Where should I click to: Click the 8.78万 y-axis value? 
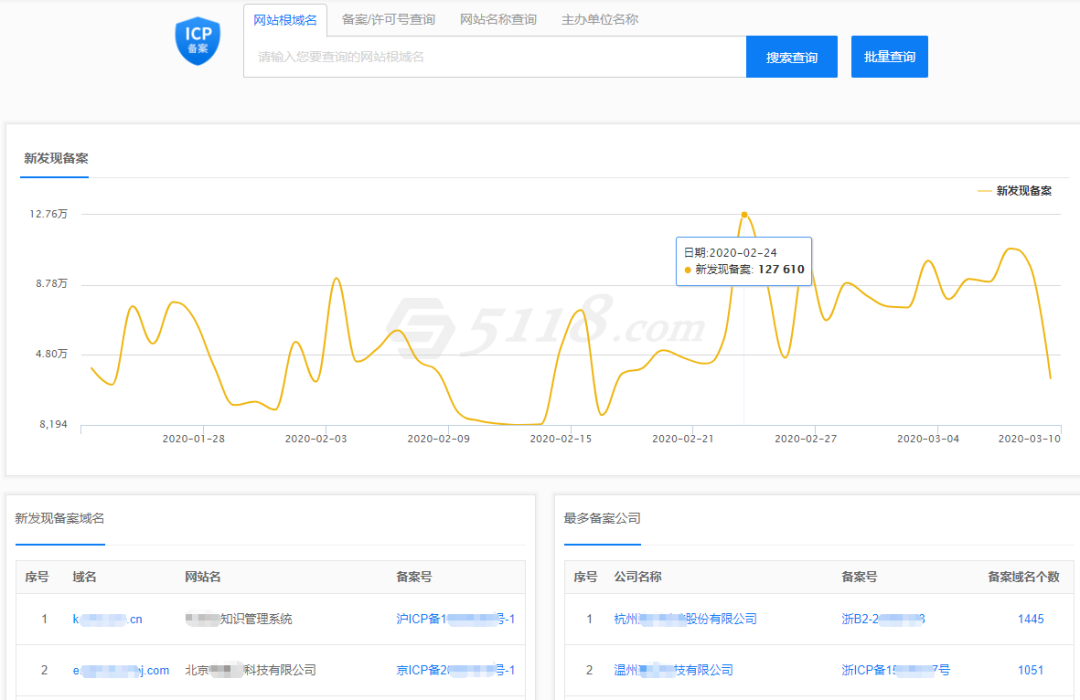coord(52,284)
